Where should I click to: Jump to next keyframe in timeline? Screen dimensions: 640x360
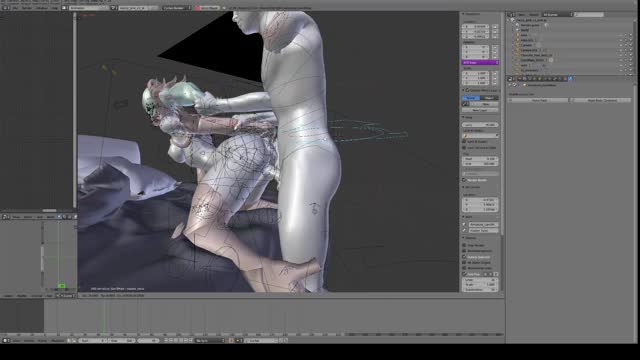(x=186, y=340)
